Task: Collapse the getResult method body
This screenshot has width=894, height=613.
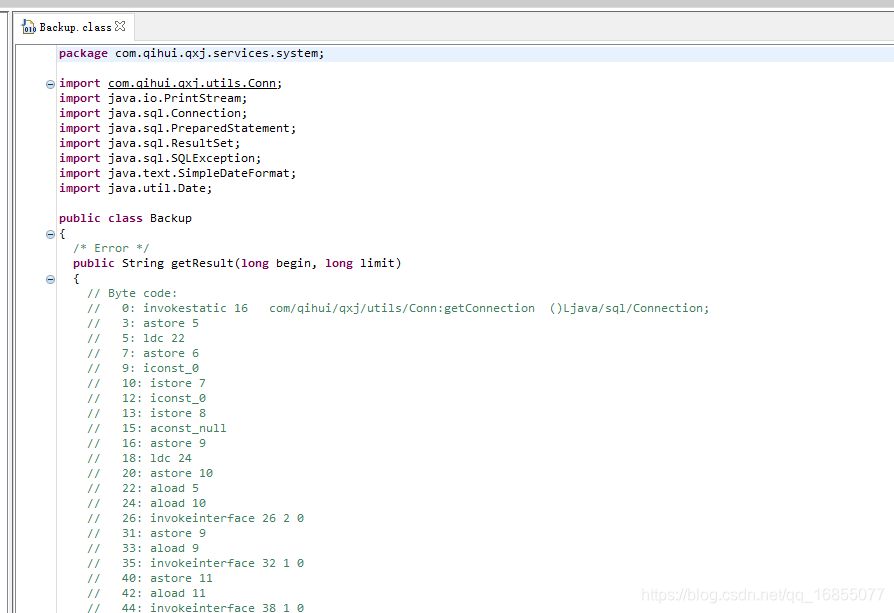Action: click(50, 279)
